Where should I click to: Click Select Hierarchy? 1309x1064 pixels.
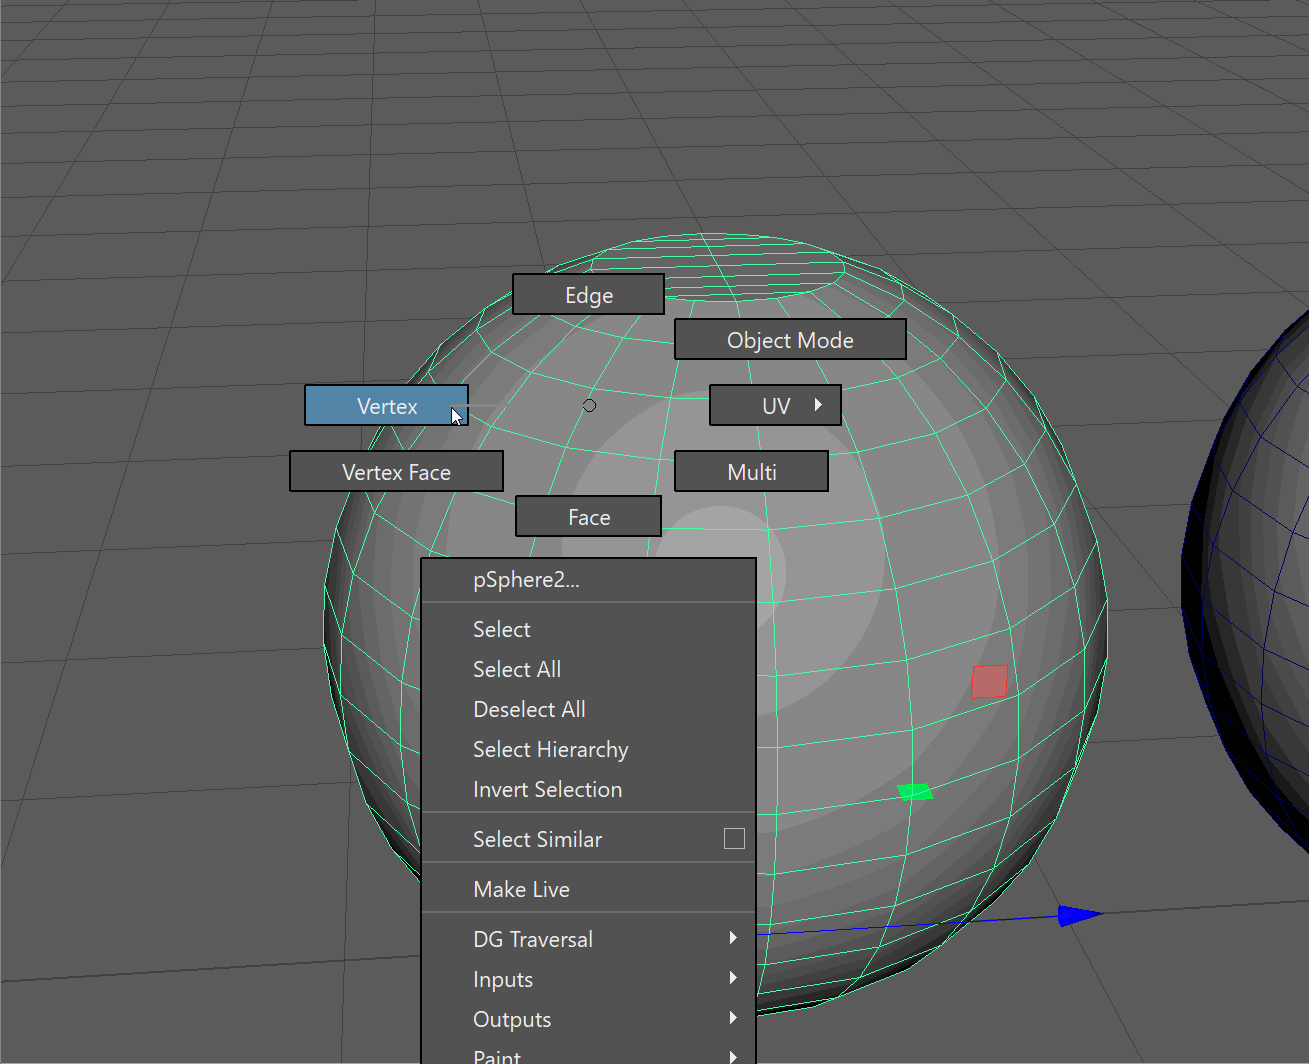[x=550, y=749]
